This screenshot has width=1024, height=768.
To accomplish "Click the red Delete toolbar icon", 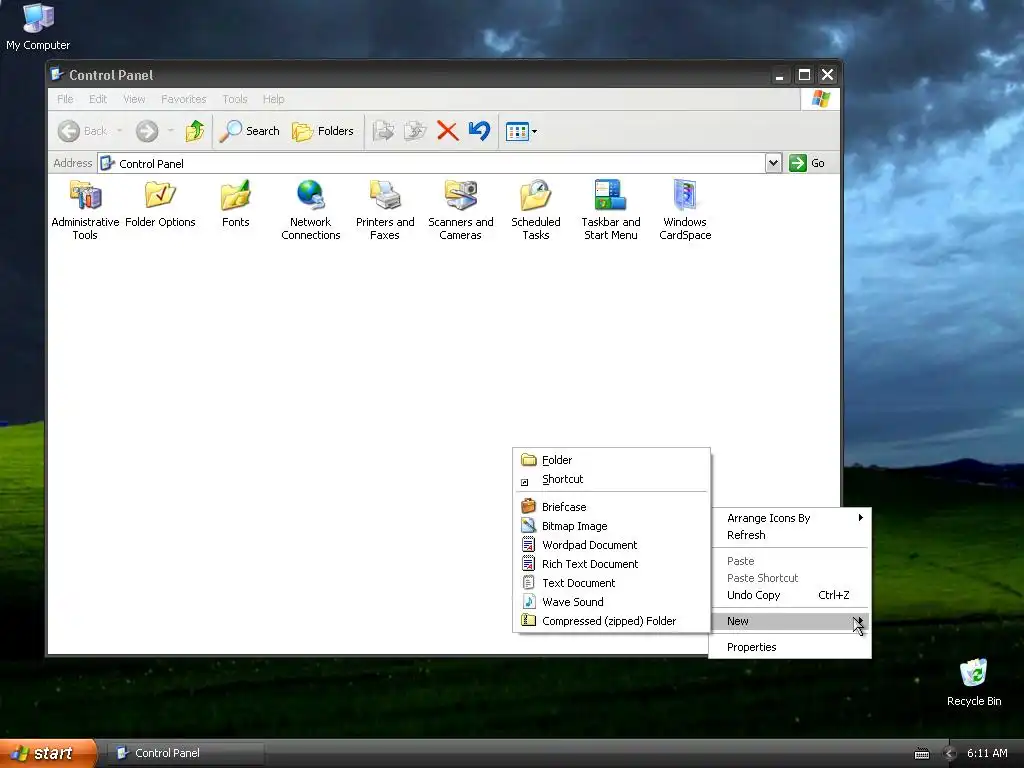I will coord(447,131).
